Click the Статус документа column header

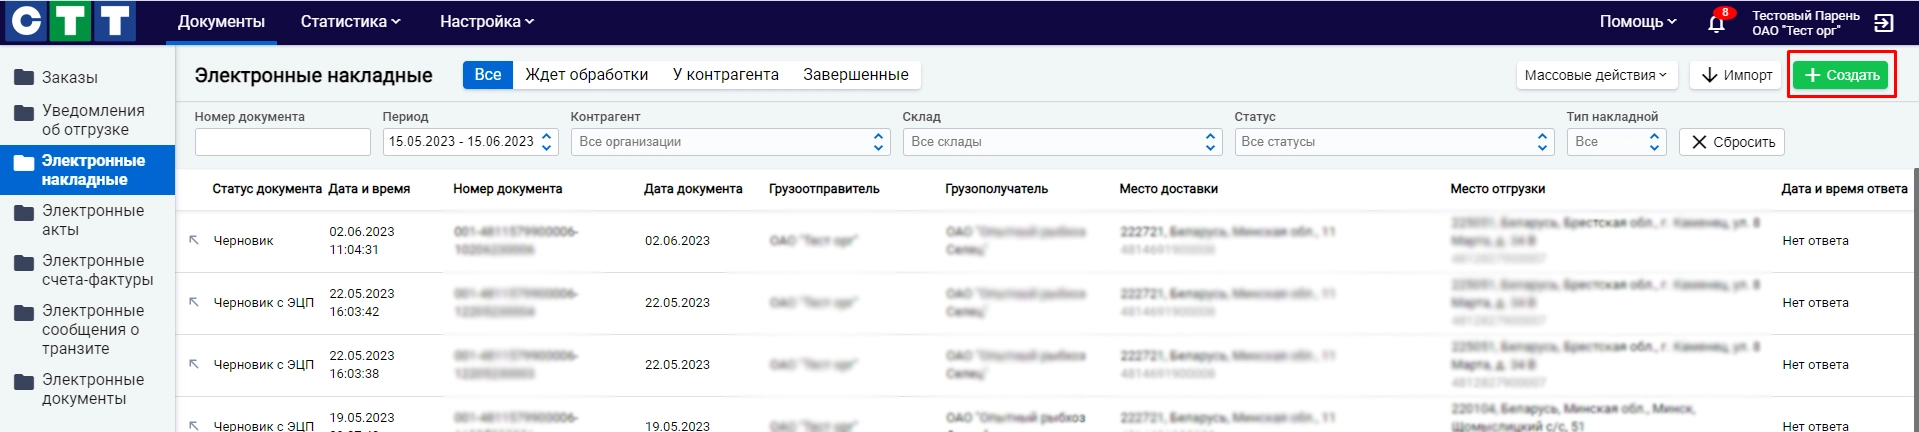coord(267,188)
